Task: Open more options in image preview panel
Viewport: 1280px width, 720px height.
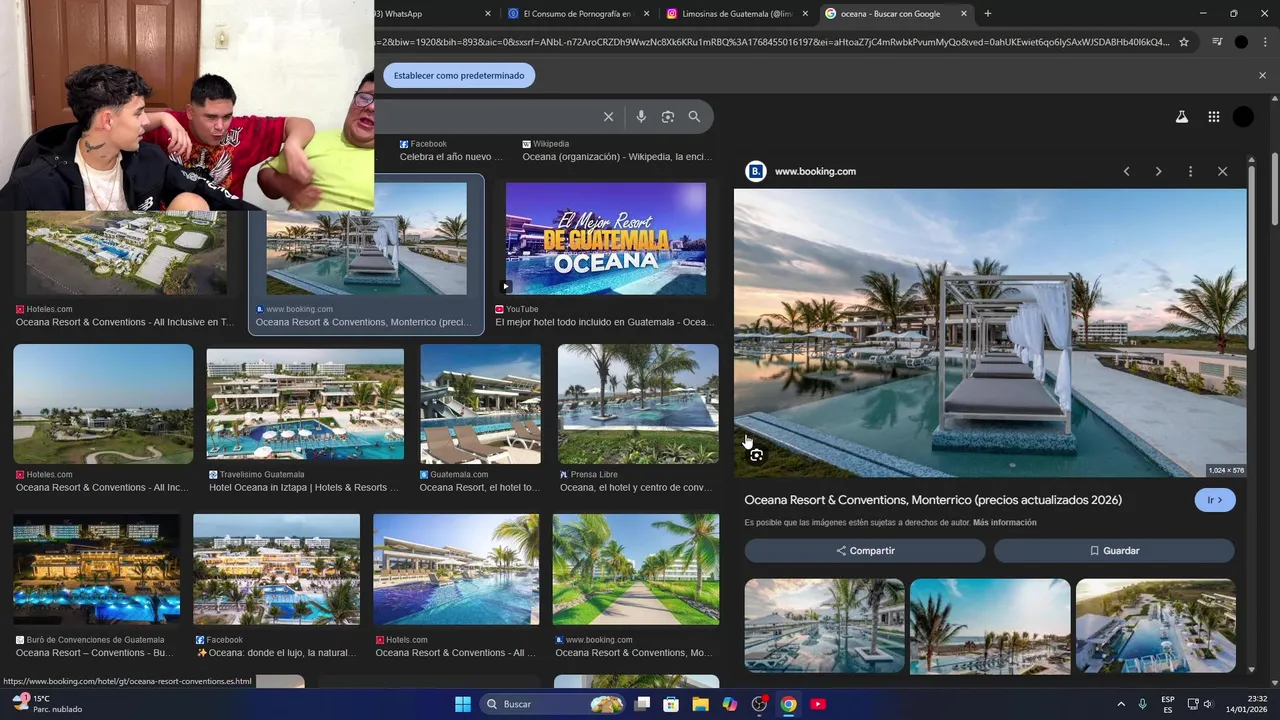Action: [x=1190, y=171]
